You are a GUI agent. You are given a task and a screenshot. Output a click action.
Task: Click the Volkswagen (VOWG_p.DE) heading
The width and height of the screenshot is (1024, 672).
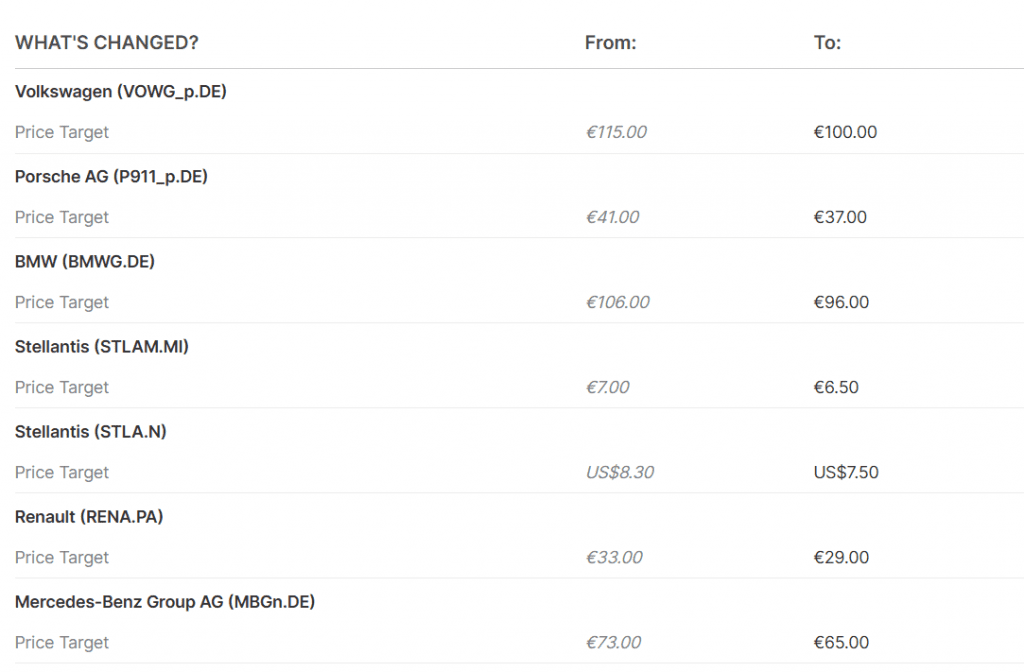coord(121,92)
